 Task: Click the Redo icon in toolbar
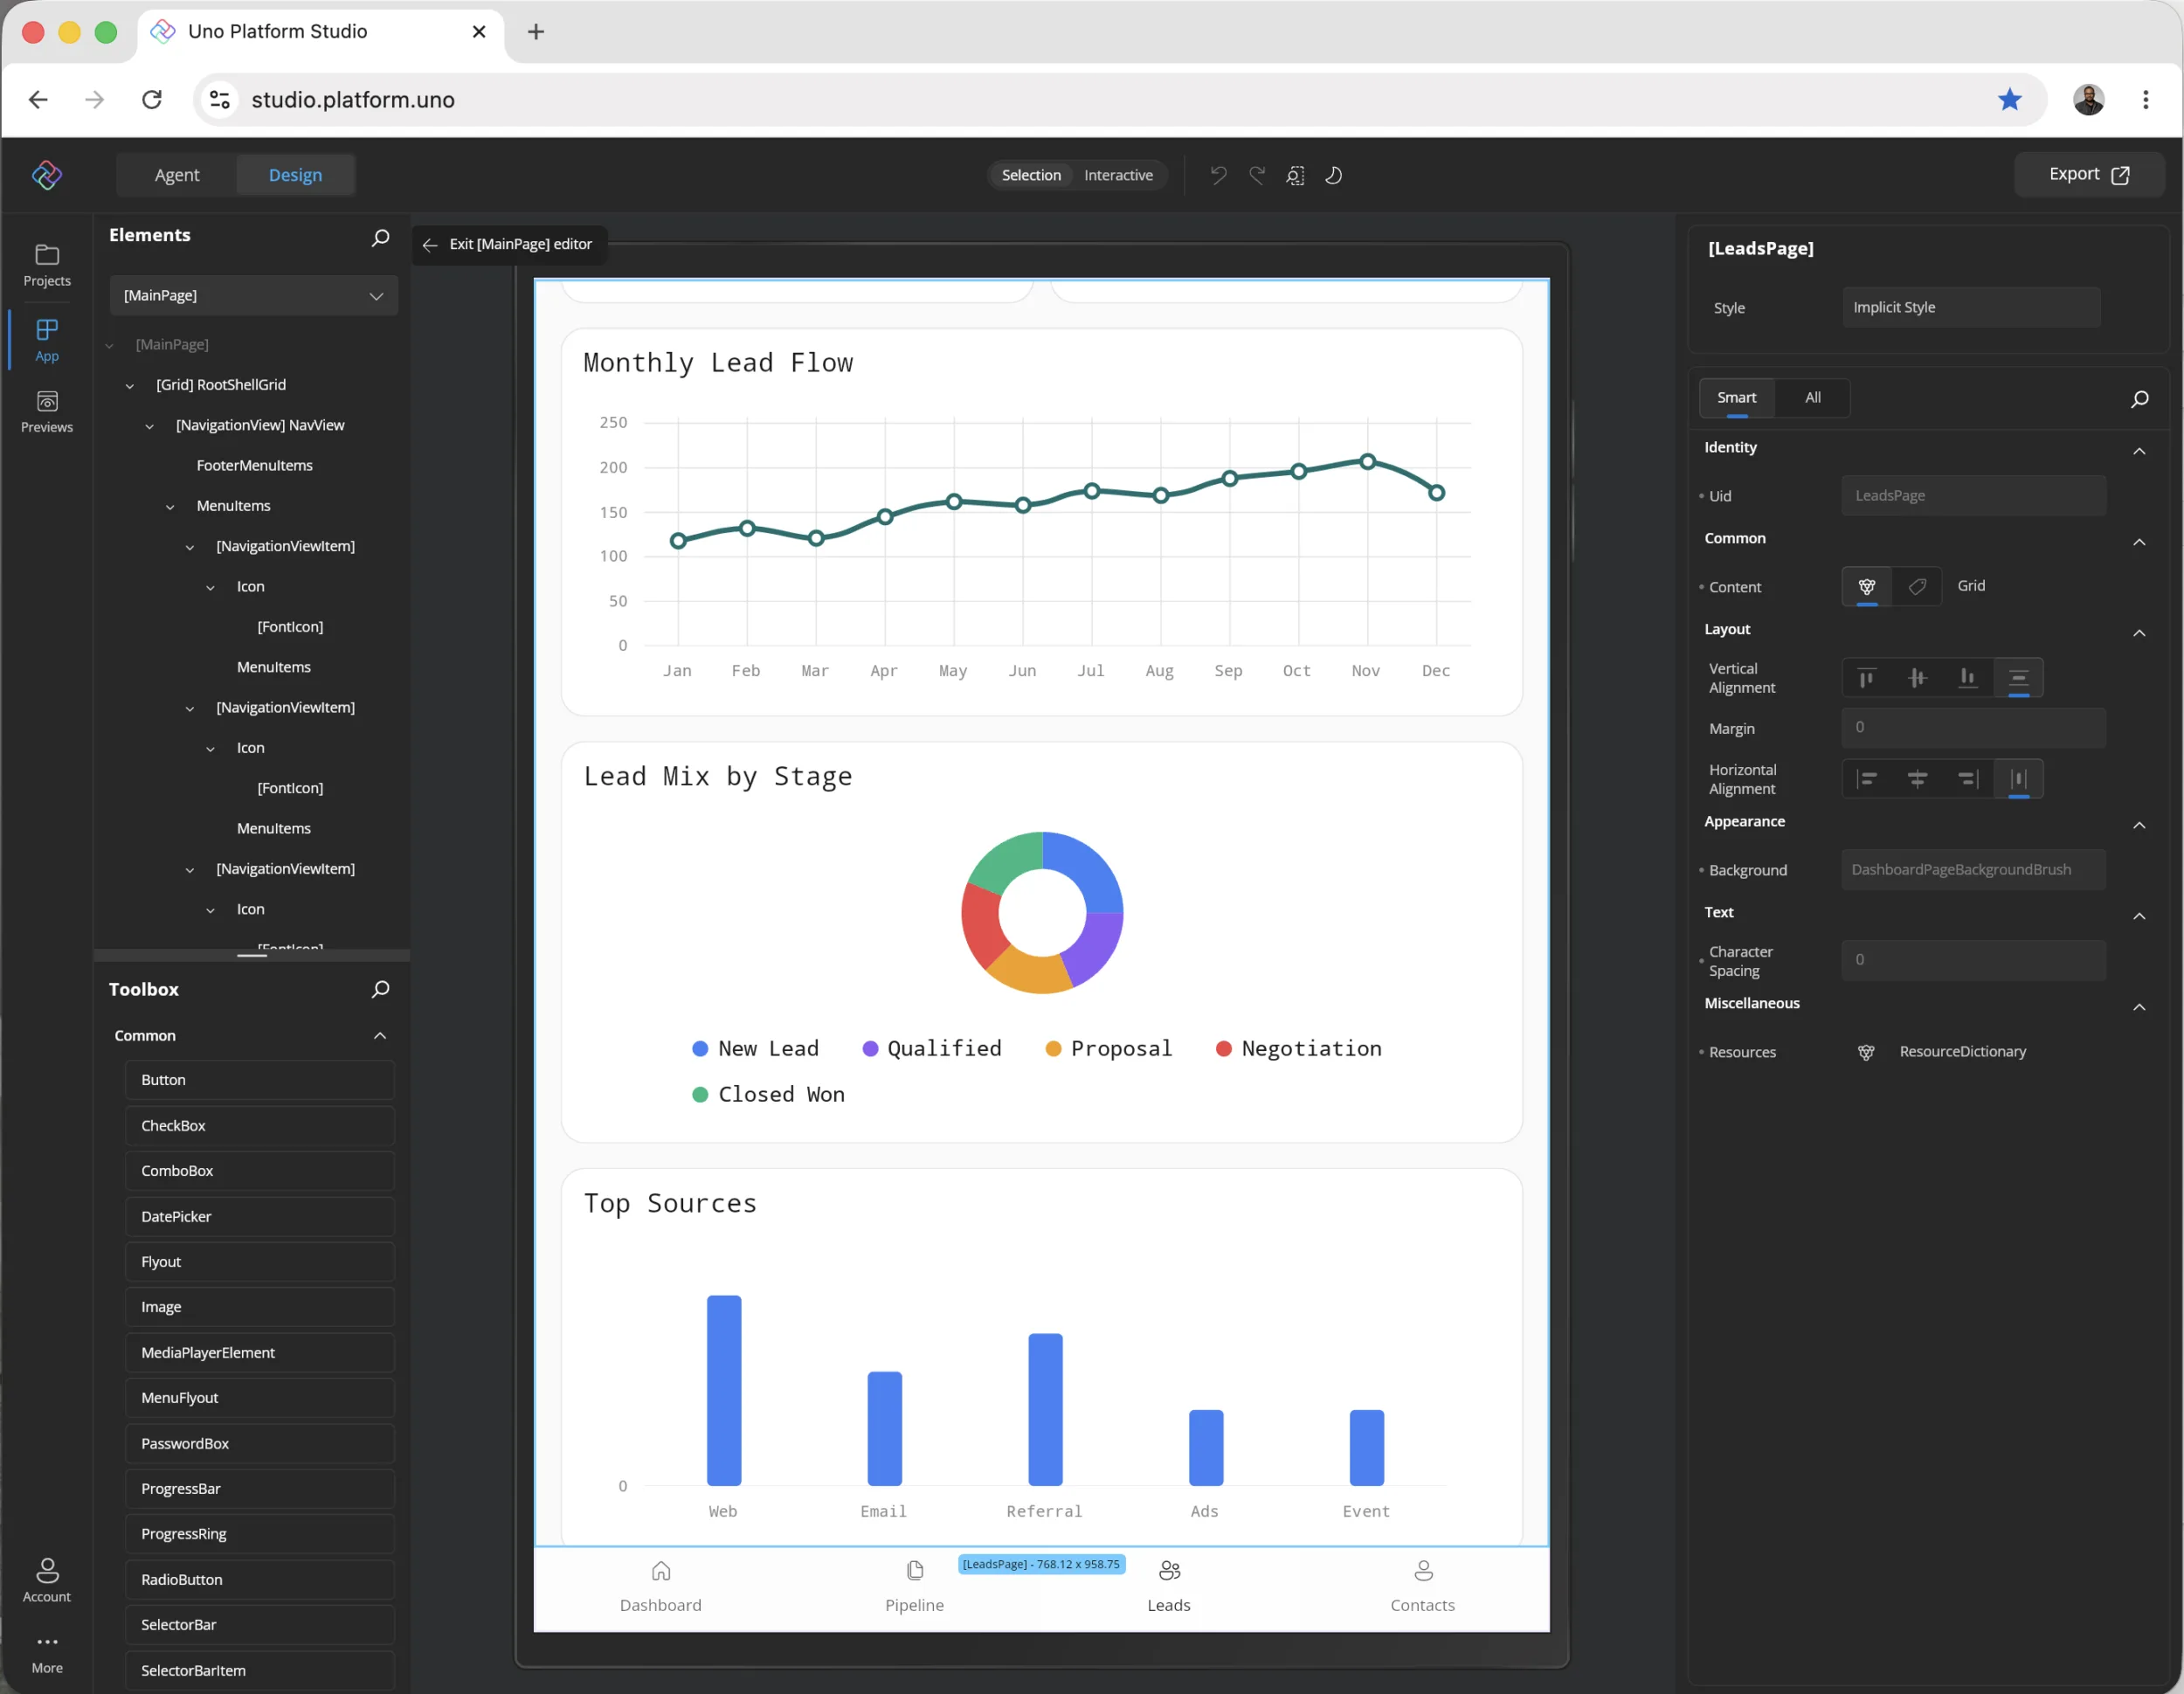(1257, 175)
